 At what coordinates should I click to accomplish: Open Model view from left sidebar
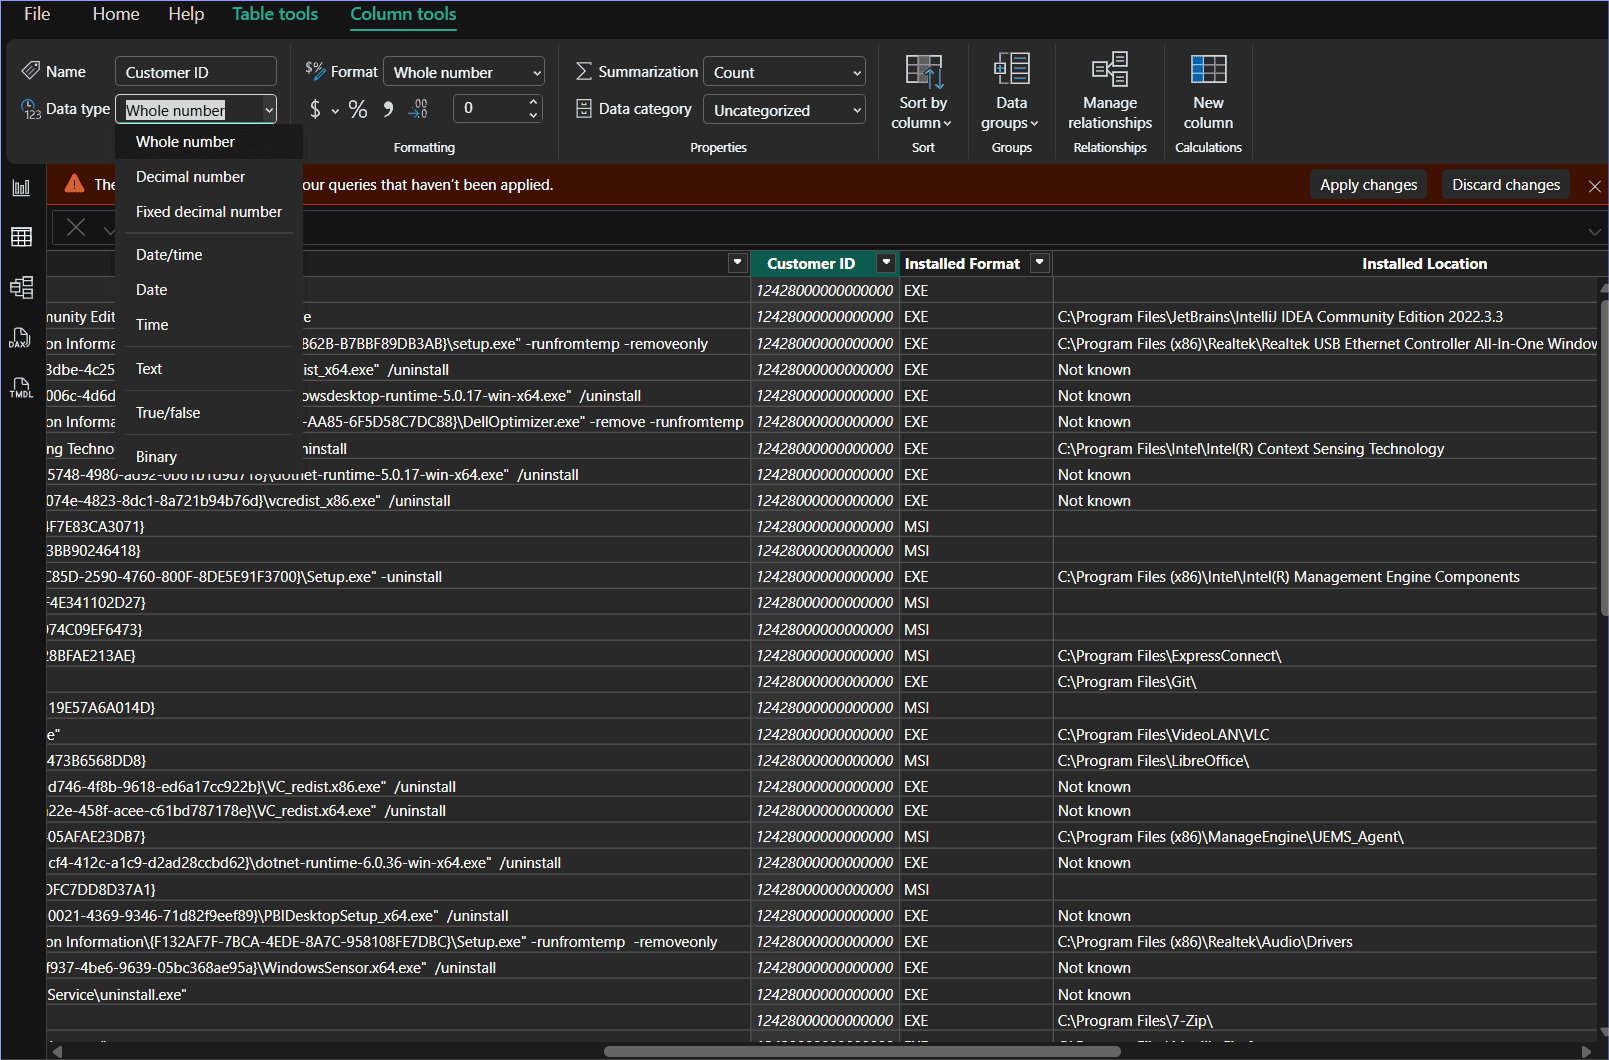coord(21,288)
